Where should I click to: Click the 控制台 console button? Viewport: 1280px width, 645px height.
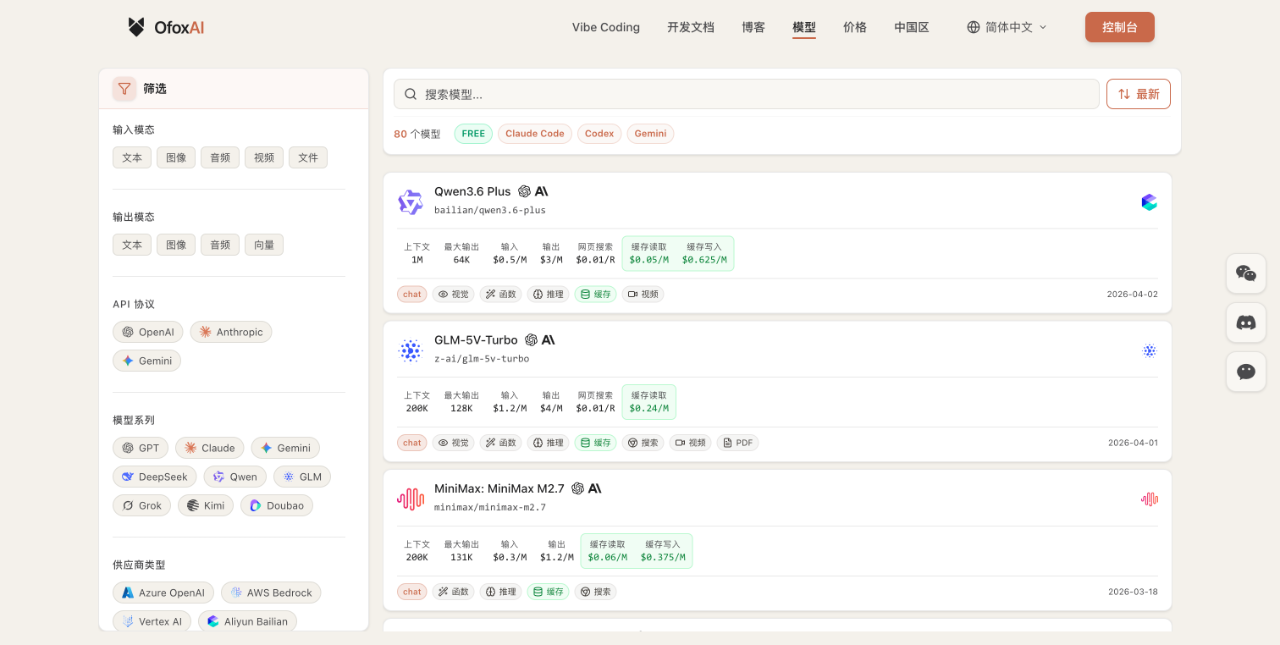coord(1119,27)
